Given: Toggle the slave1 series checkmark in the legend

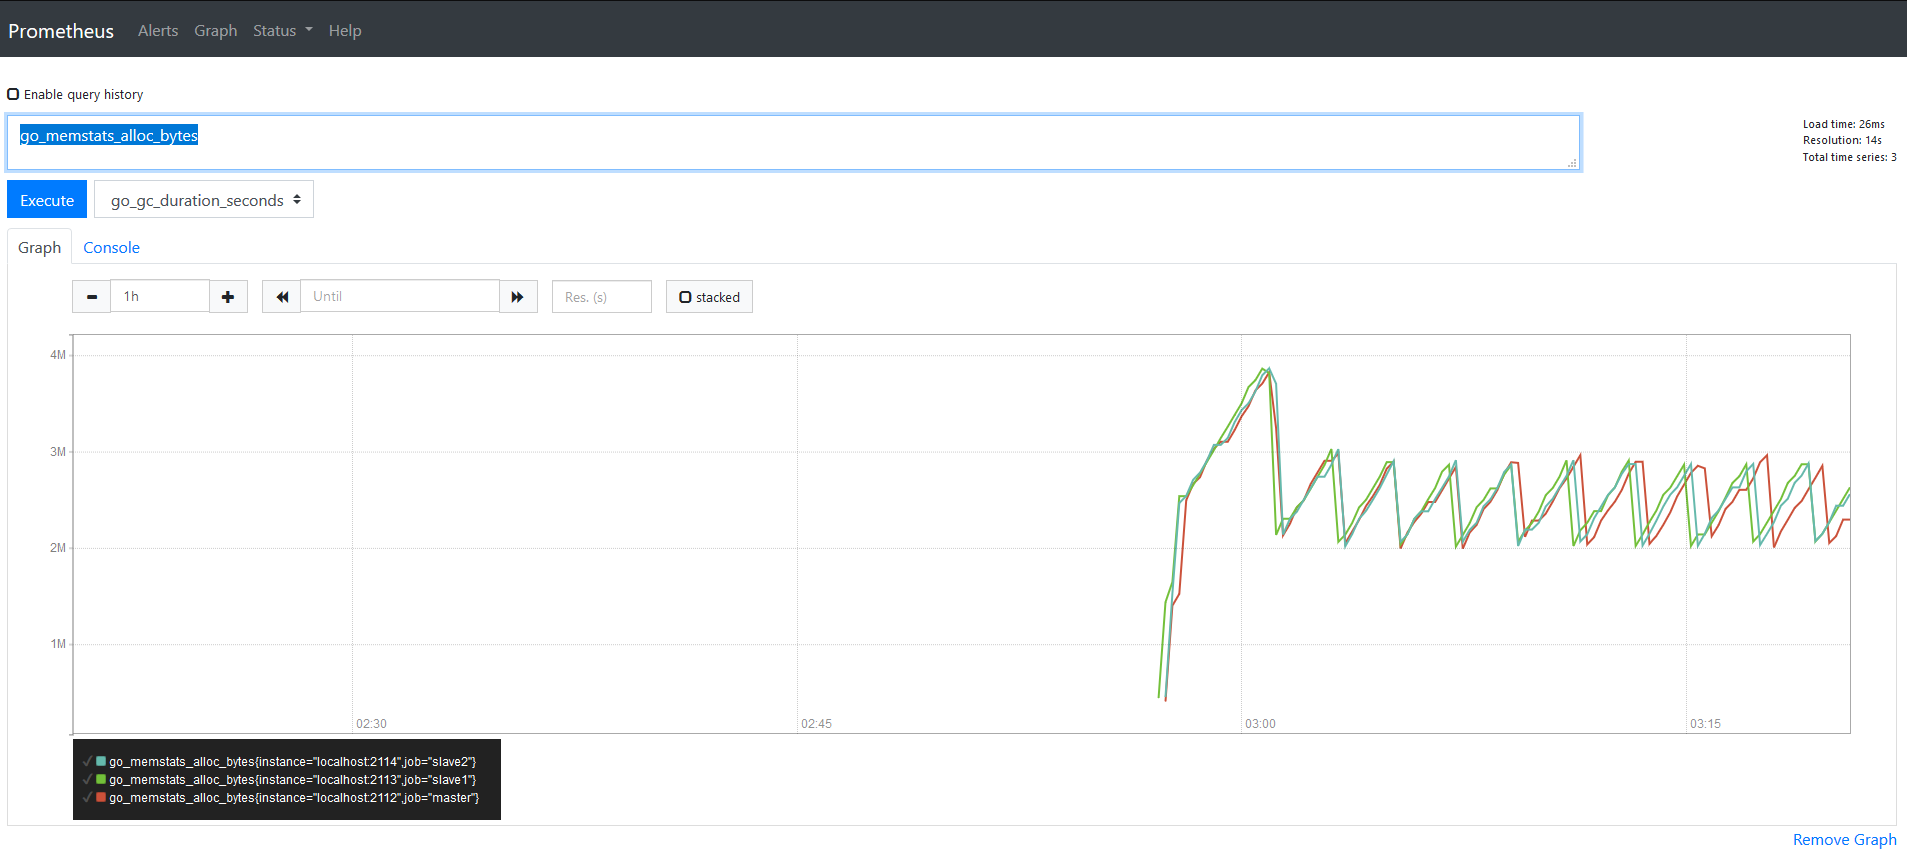Looking at the screenshot, I should pyautogui.click(x=88, y=780).
